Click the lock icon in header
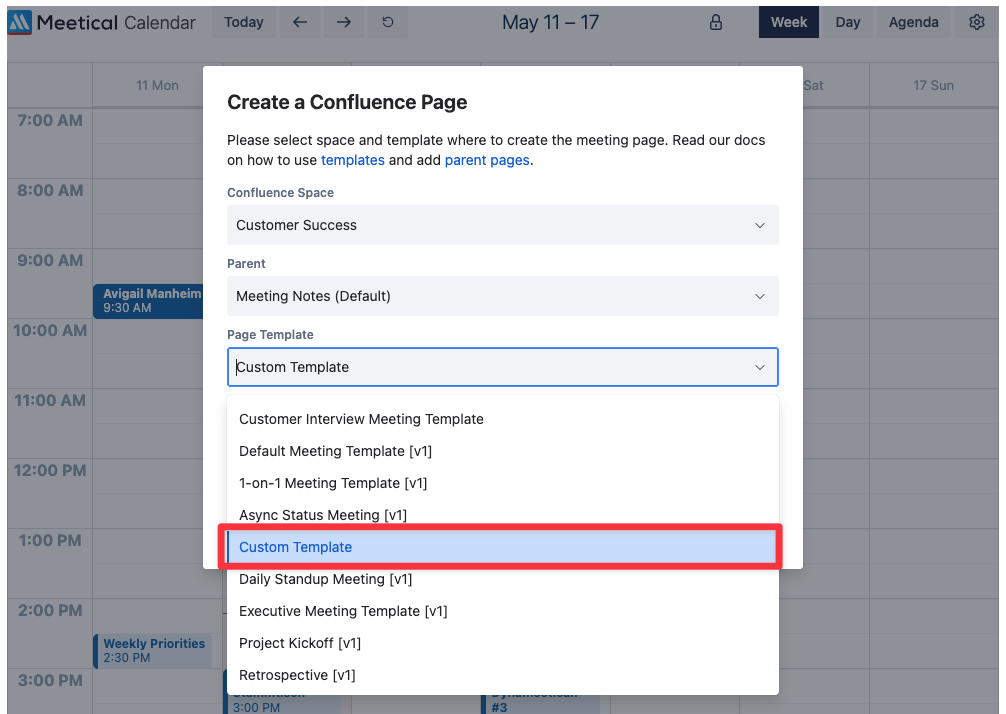 point(716,22)
